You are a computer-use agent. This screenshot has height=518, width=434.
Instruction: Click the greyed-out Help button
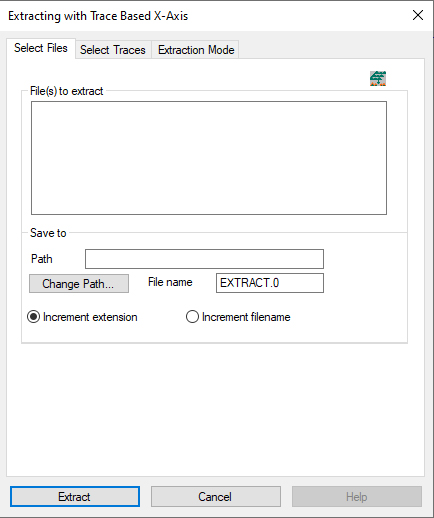point(357,497)
